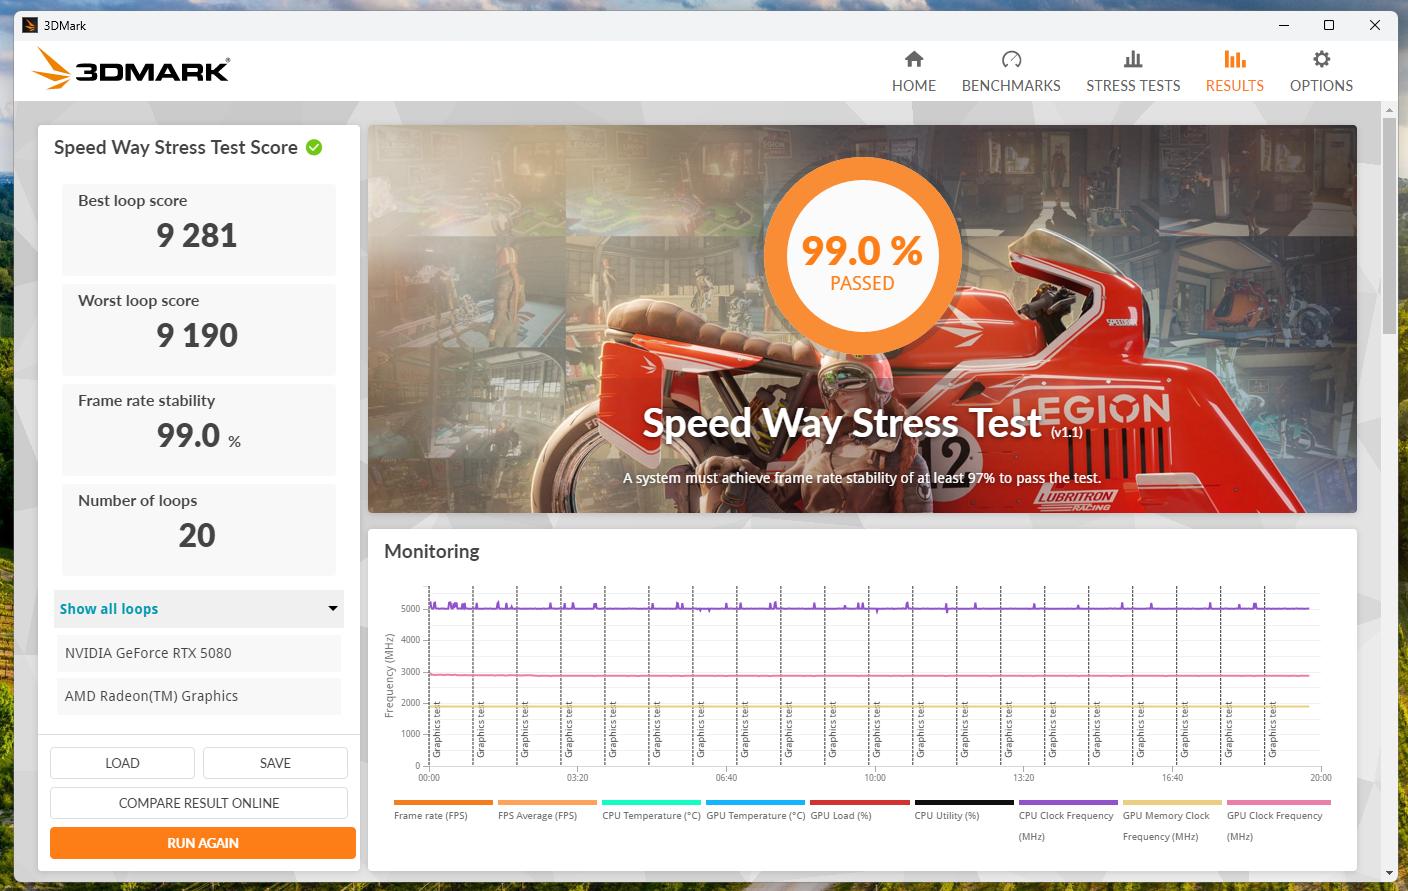
Task: Expand the Show all loops dropdown
Action: (x=199, y=609)
